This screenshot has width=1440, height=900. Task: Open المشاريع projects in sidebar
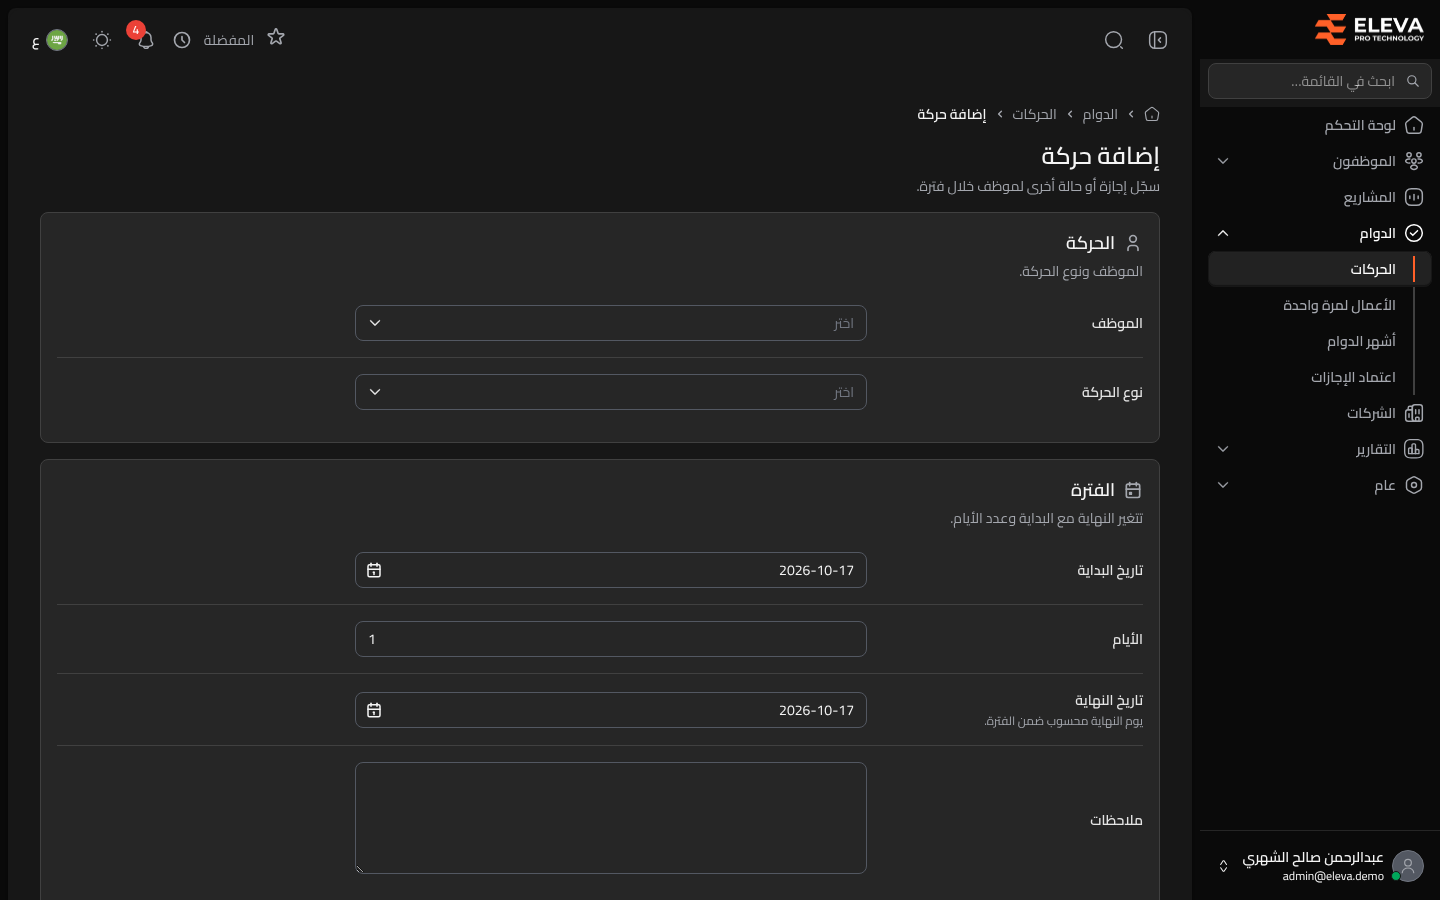pyautogui.click(x=1320, y=197)
